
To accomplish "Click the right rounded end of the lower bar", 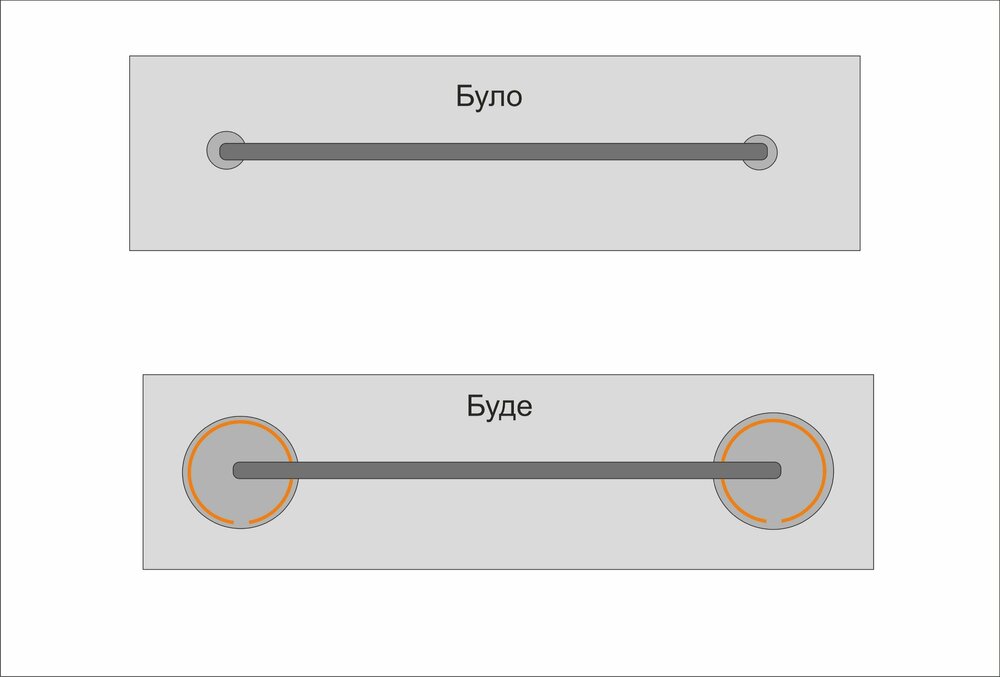I will click(x=776, y=470).
